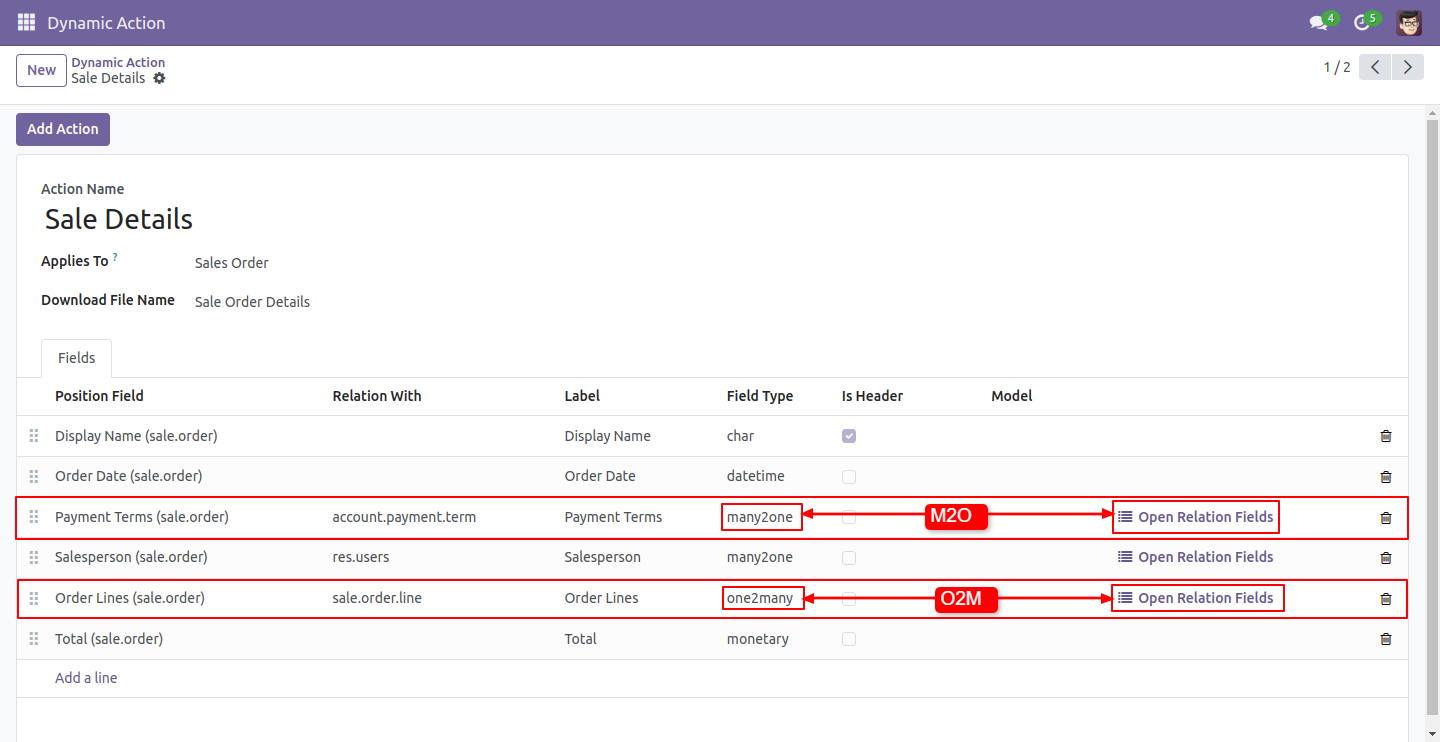This screenshot has width=1440, height=742.
Task: Grab the drag handle of Order Date row
Action: click(x=33, y=476)
